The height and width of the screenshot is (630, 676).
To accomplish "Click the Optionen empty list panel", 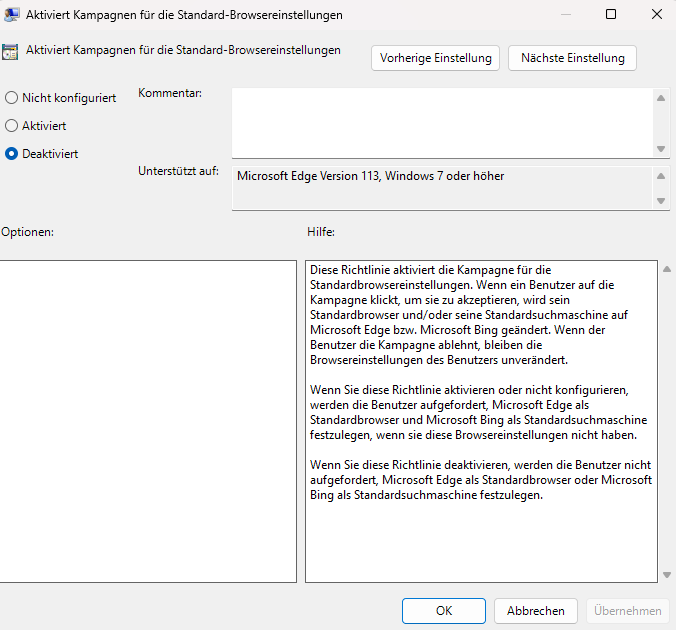I will (147, 421).
